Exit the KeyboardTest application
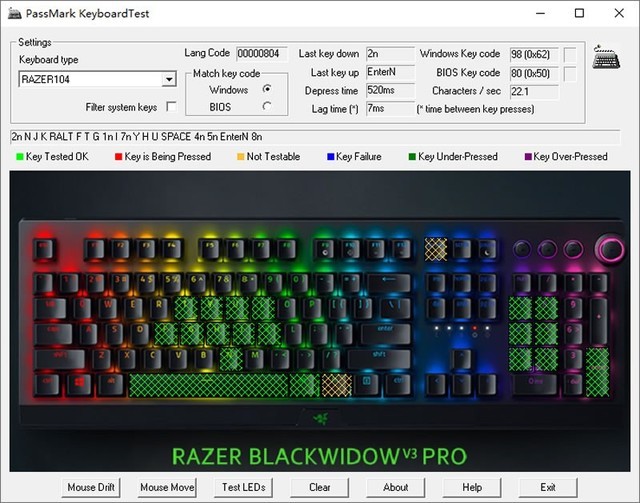The height and width of the screenshot is (503, 640). pos(548,487)
